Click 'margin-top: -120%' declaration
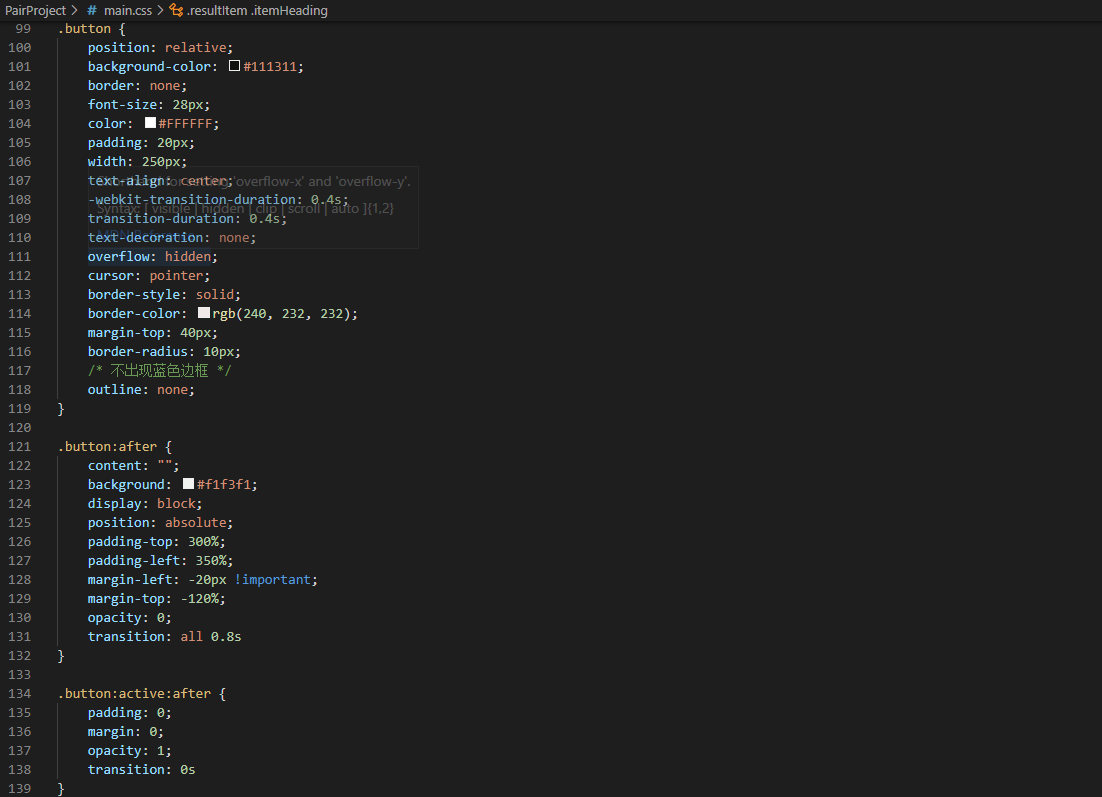This screenshot has width=1102, height=797. [157, 598]
